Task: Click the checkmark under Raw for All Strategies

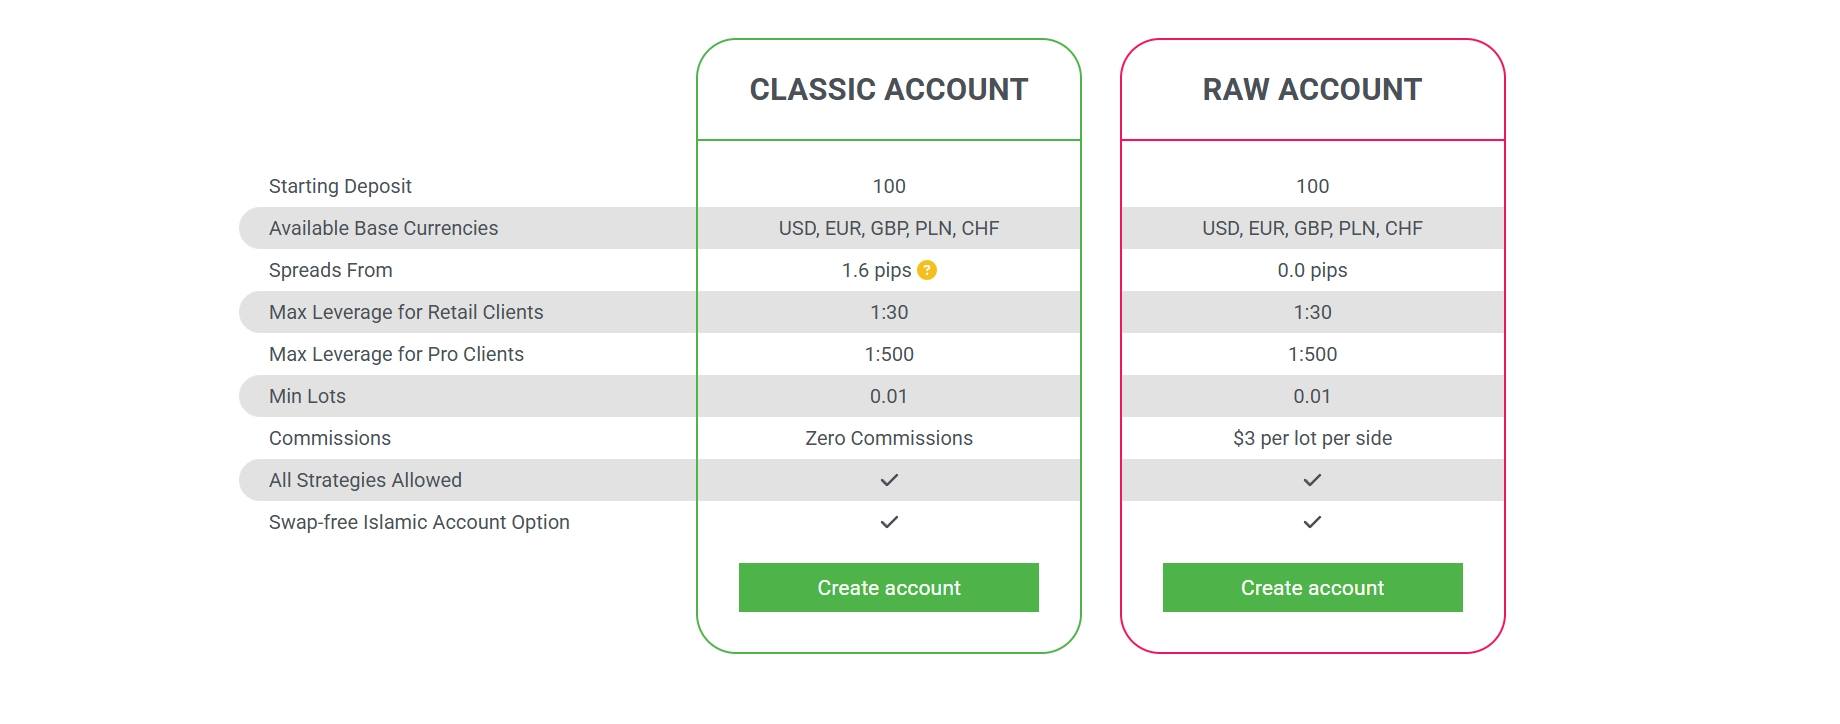Action: (x=1312, y=480)
